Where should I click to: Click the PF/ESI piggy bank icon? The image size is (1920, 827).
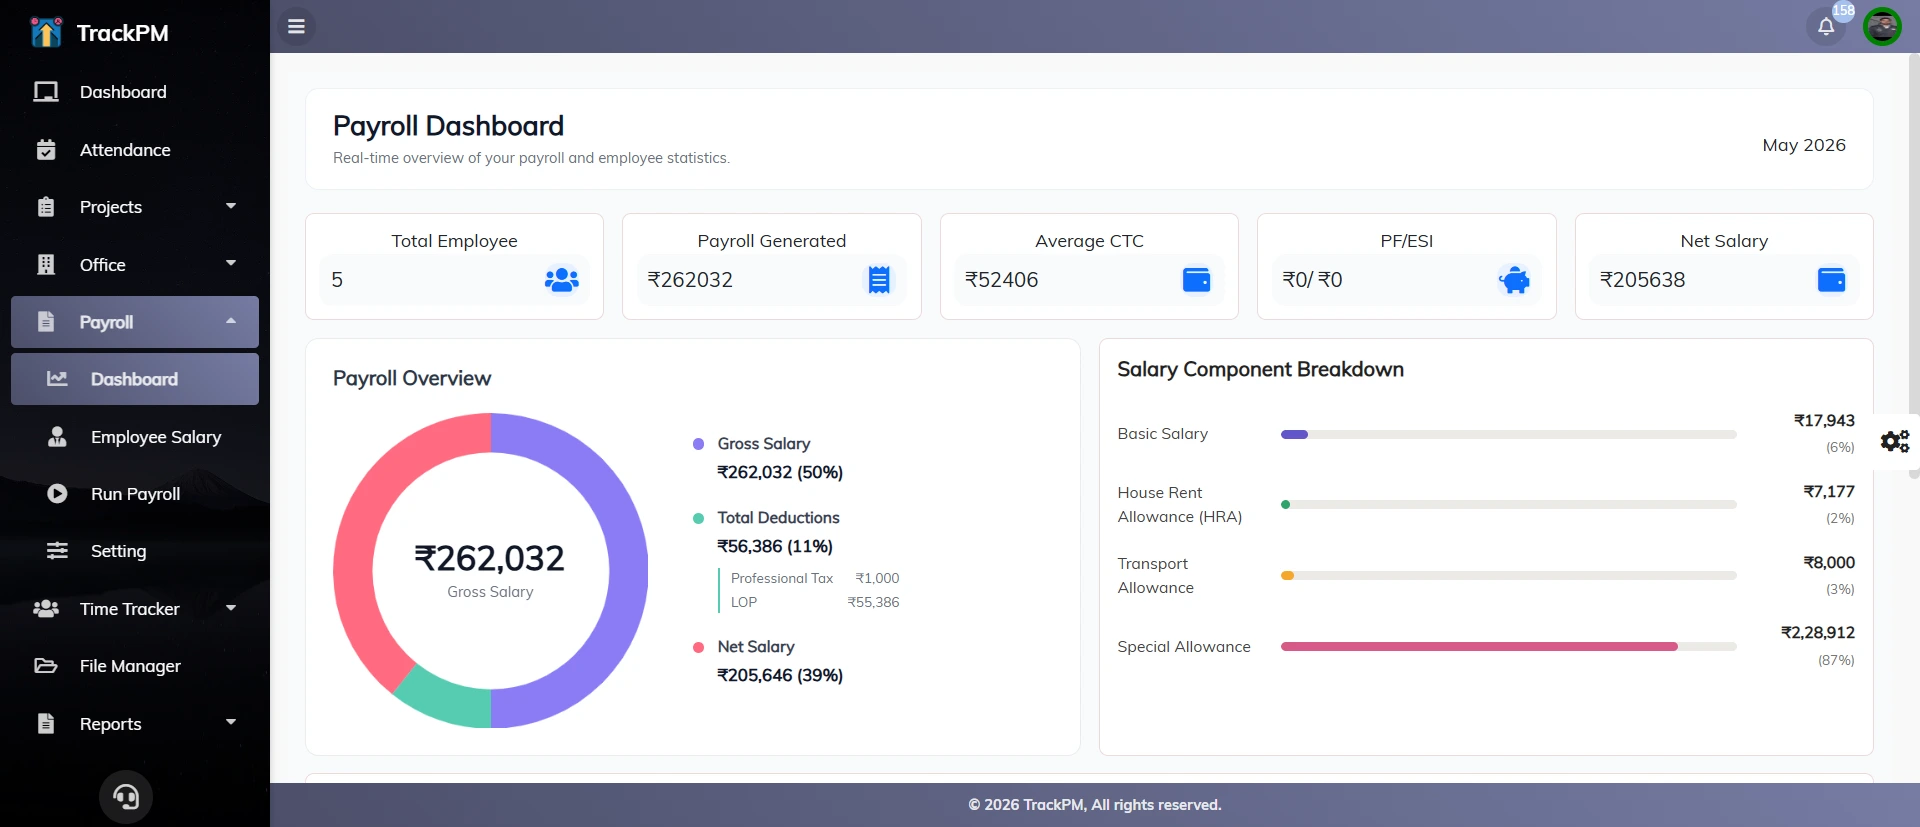(1514, 280)
